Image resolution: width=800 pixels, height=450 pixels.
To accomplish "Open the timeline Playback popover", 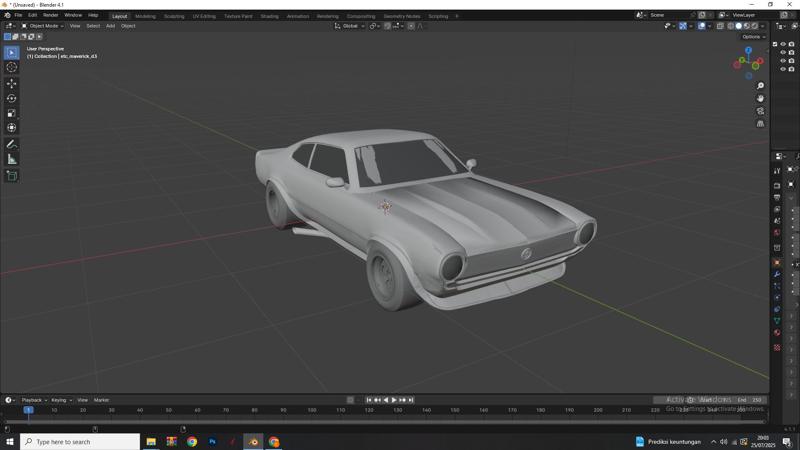I will [33, 400].
